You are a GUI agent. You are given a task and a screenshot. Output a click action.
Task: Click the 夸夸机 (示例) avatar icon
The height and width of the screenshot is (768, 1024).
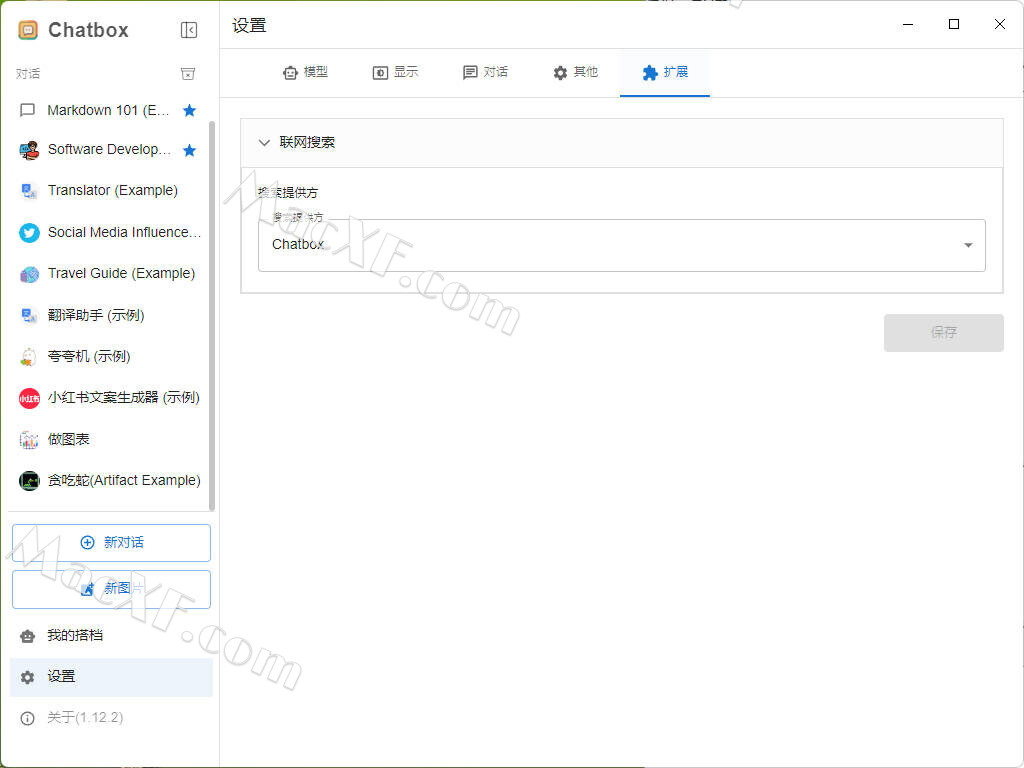29,357
